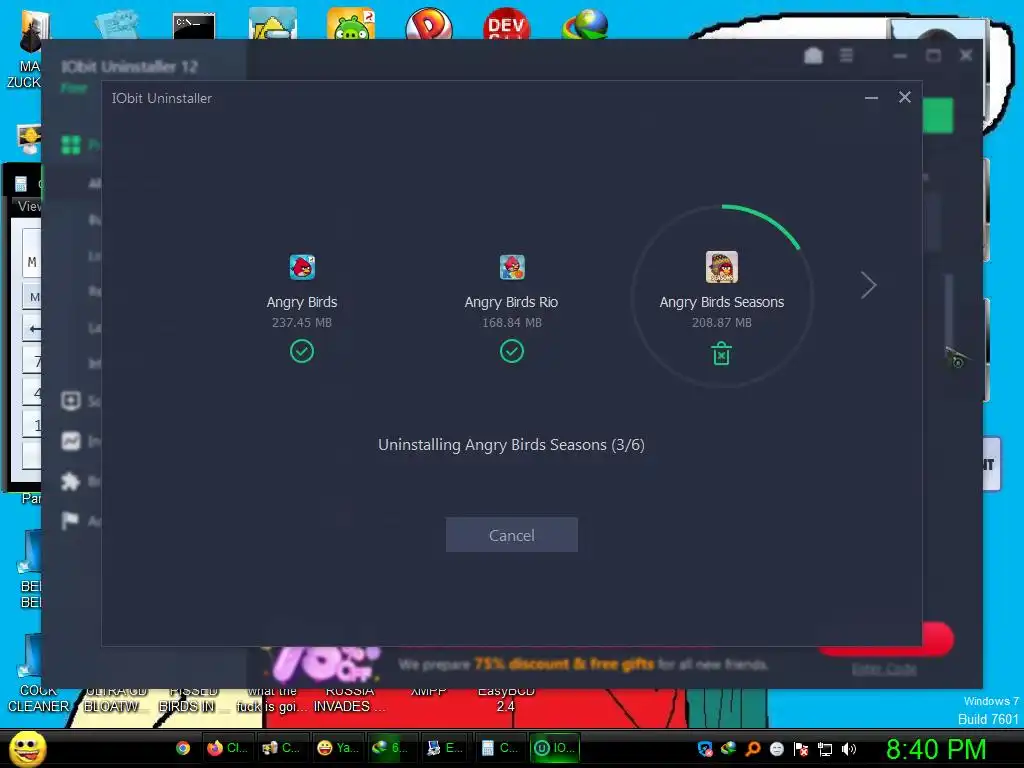Click the Install Monitor chart icon in sidebar
This screenshot has width=1024, height=768.
click(71, 441)
